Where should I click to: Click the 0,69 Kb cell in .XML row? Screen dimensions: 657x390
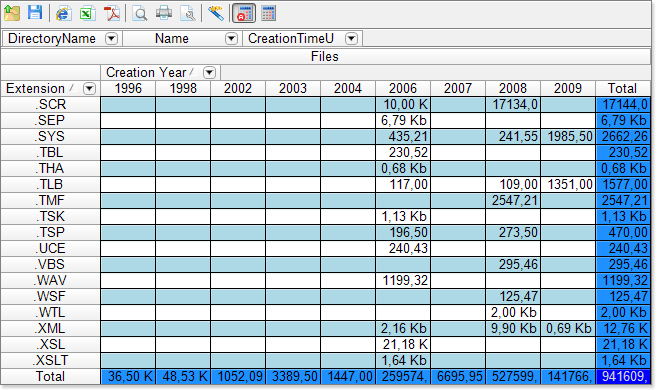pos(568,328)
